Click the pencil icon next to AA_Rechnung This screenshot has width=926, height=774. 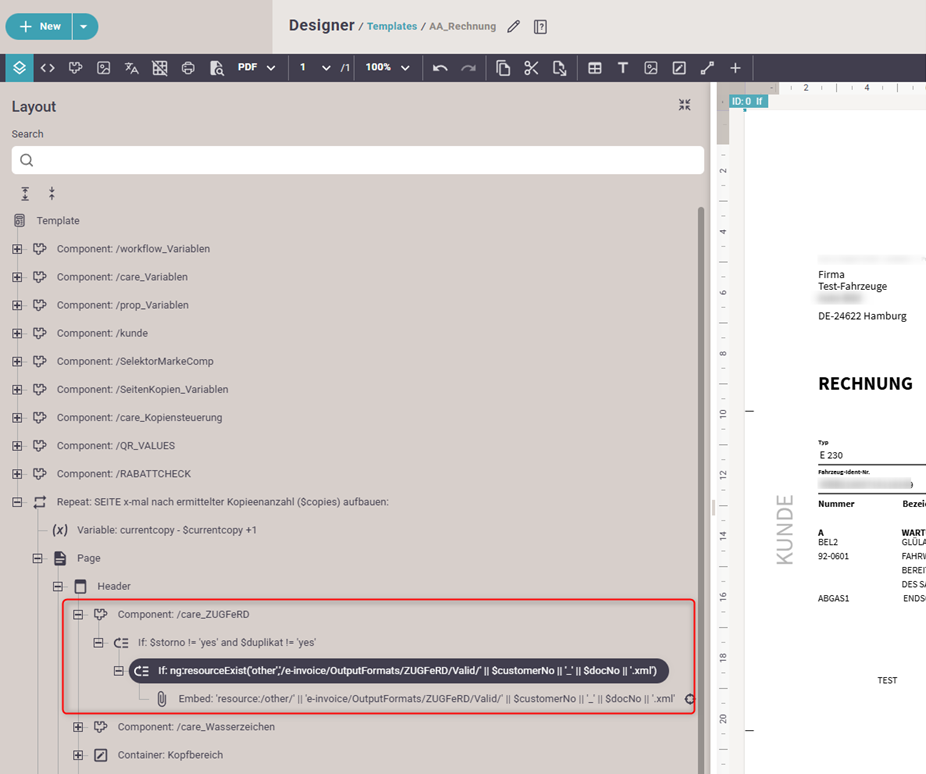pos(514,27)
